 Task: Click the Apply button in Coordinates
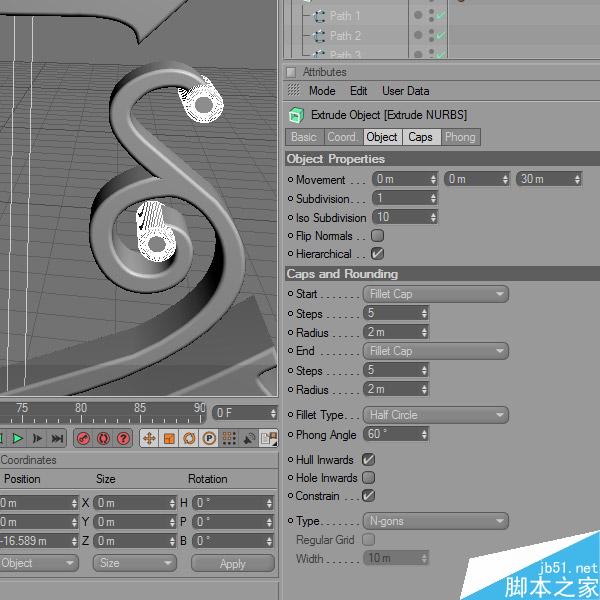pyautogui.click(x=233, y=563)
